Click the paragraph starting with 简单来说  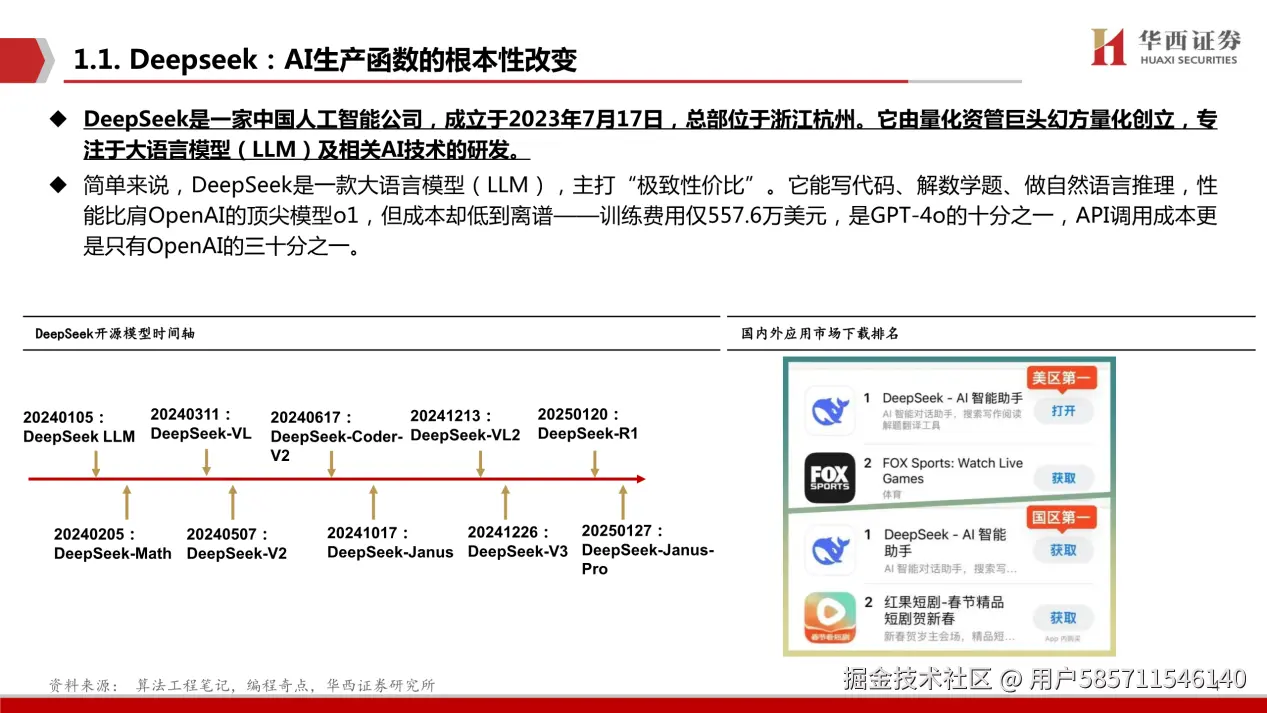coord(650,216)
